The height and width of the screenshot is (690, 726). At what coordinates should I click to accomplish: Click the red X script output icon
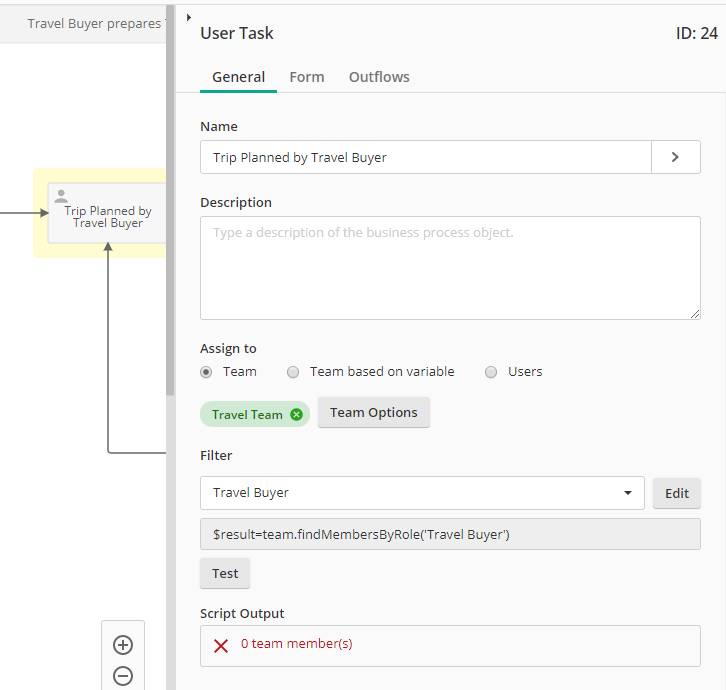point(221,646)
